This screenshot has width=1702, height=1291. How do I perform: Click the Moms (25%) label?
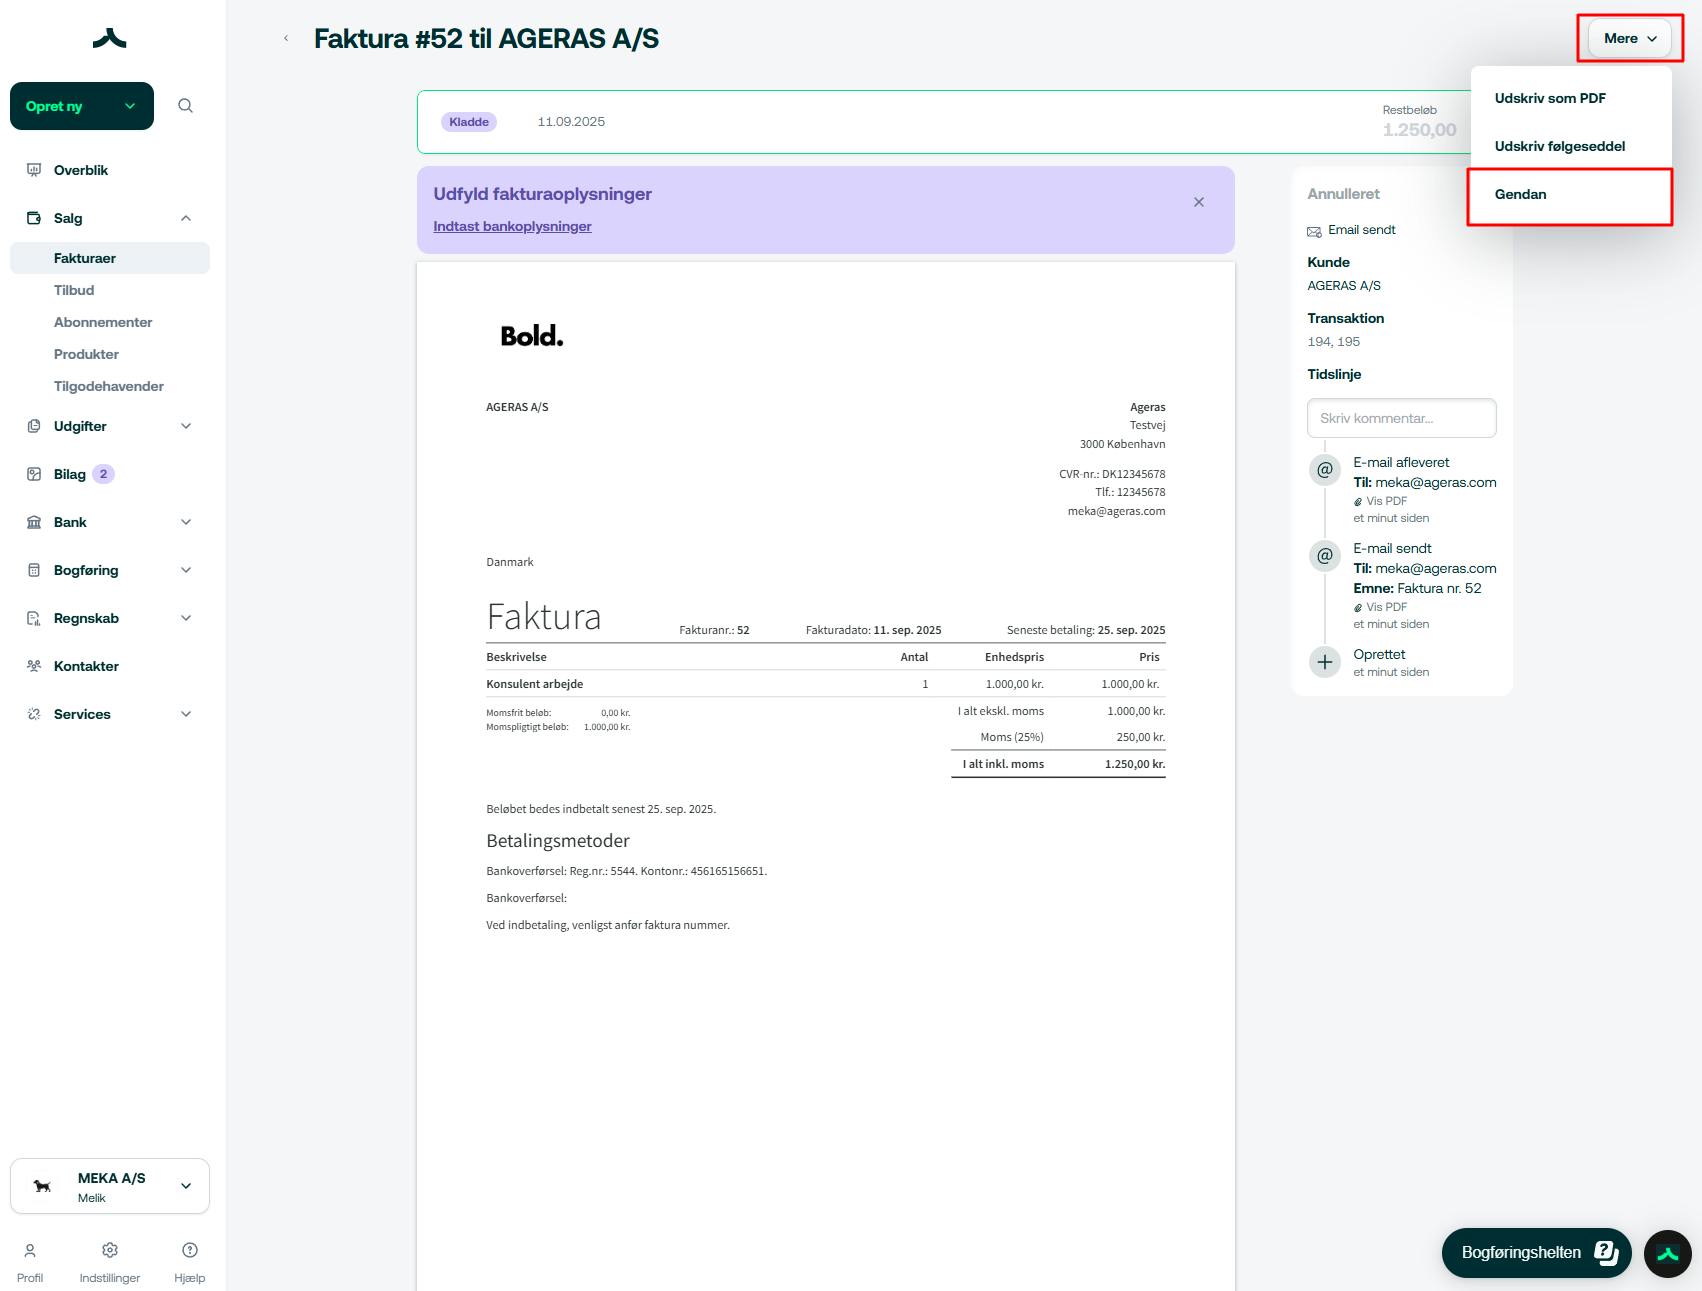click(x=1012, y=737)
